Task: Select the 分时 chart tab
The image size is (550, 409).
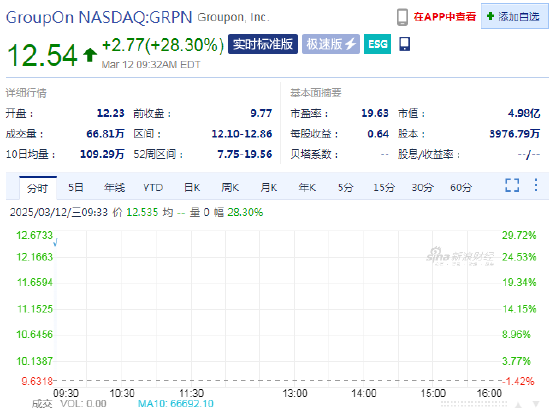Action: tap(38, 188)
